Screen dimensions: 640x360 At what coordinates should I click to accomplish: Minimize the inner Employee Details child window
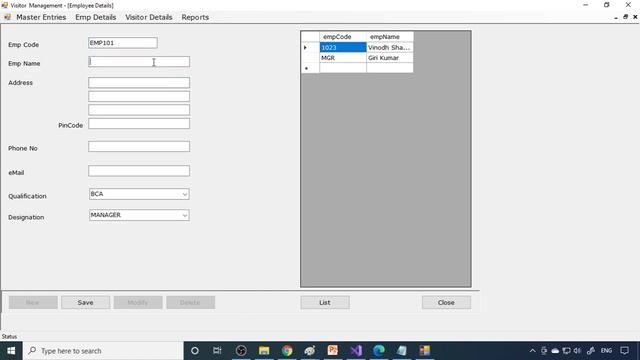point(616,17)
